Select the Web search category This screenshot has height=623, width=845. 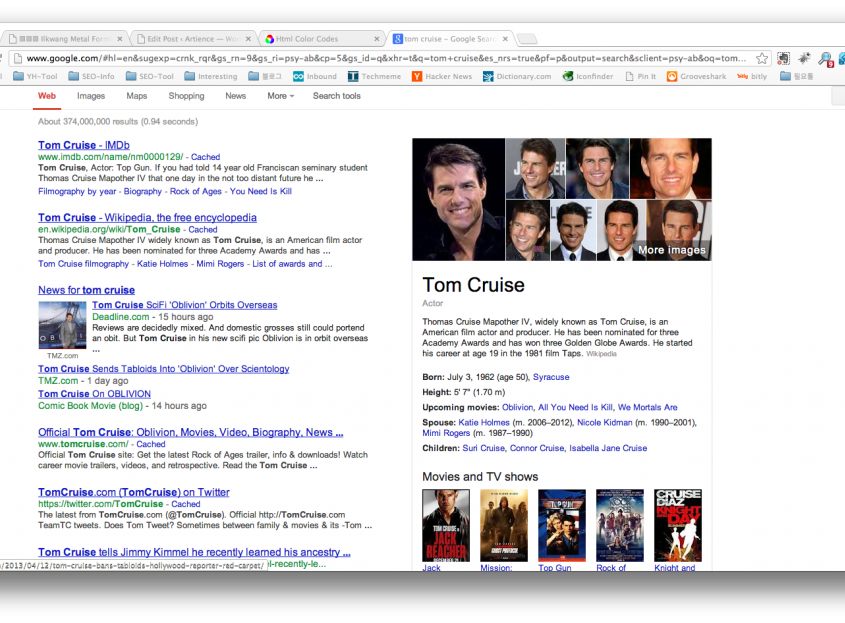(47, 96)
